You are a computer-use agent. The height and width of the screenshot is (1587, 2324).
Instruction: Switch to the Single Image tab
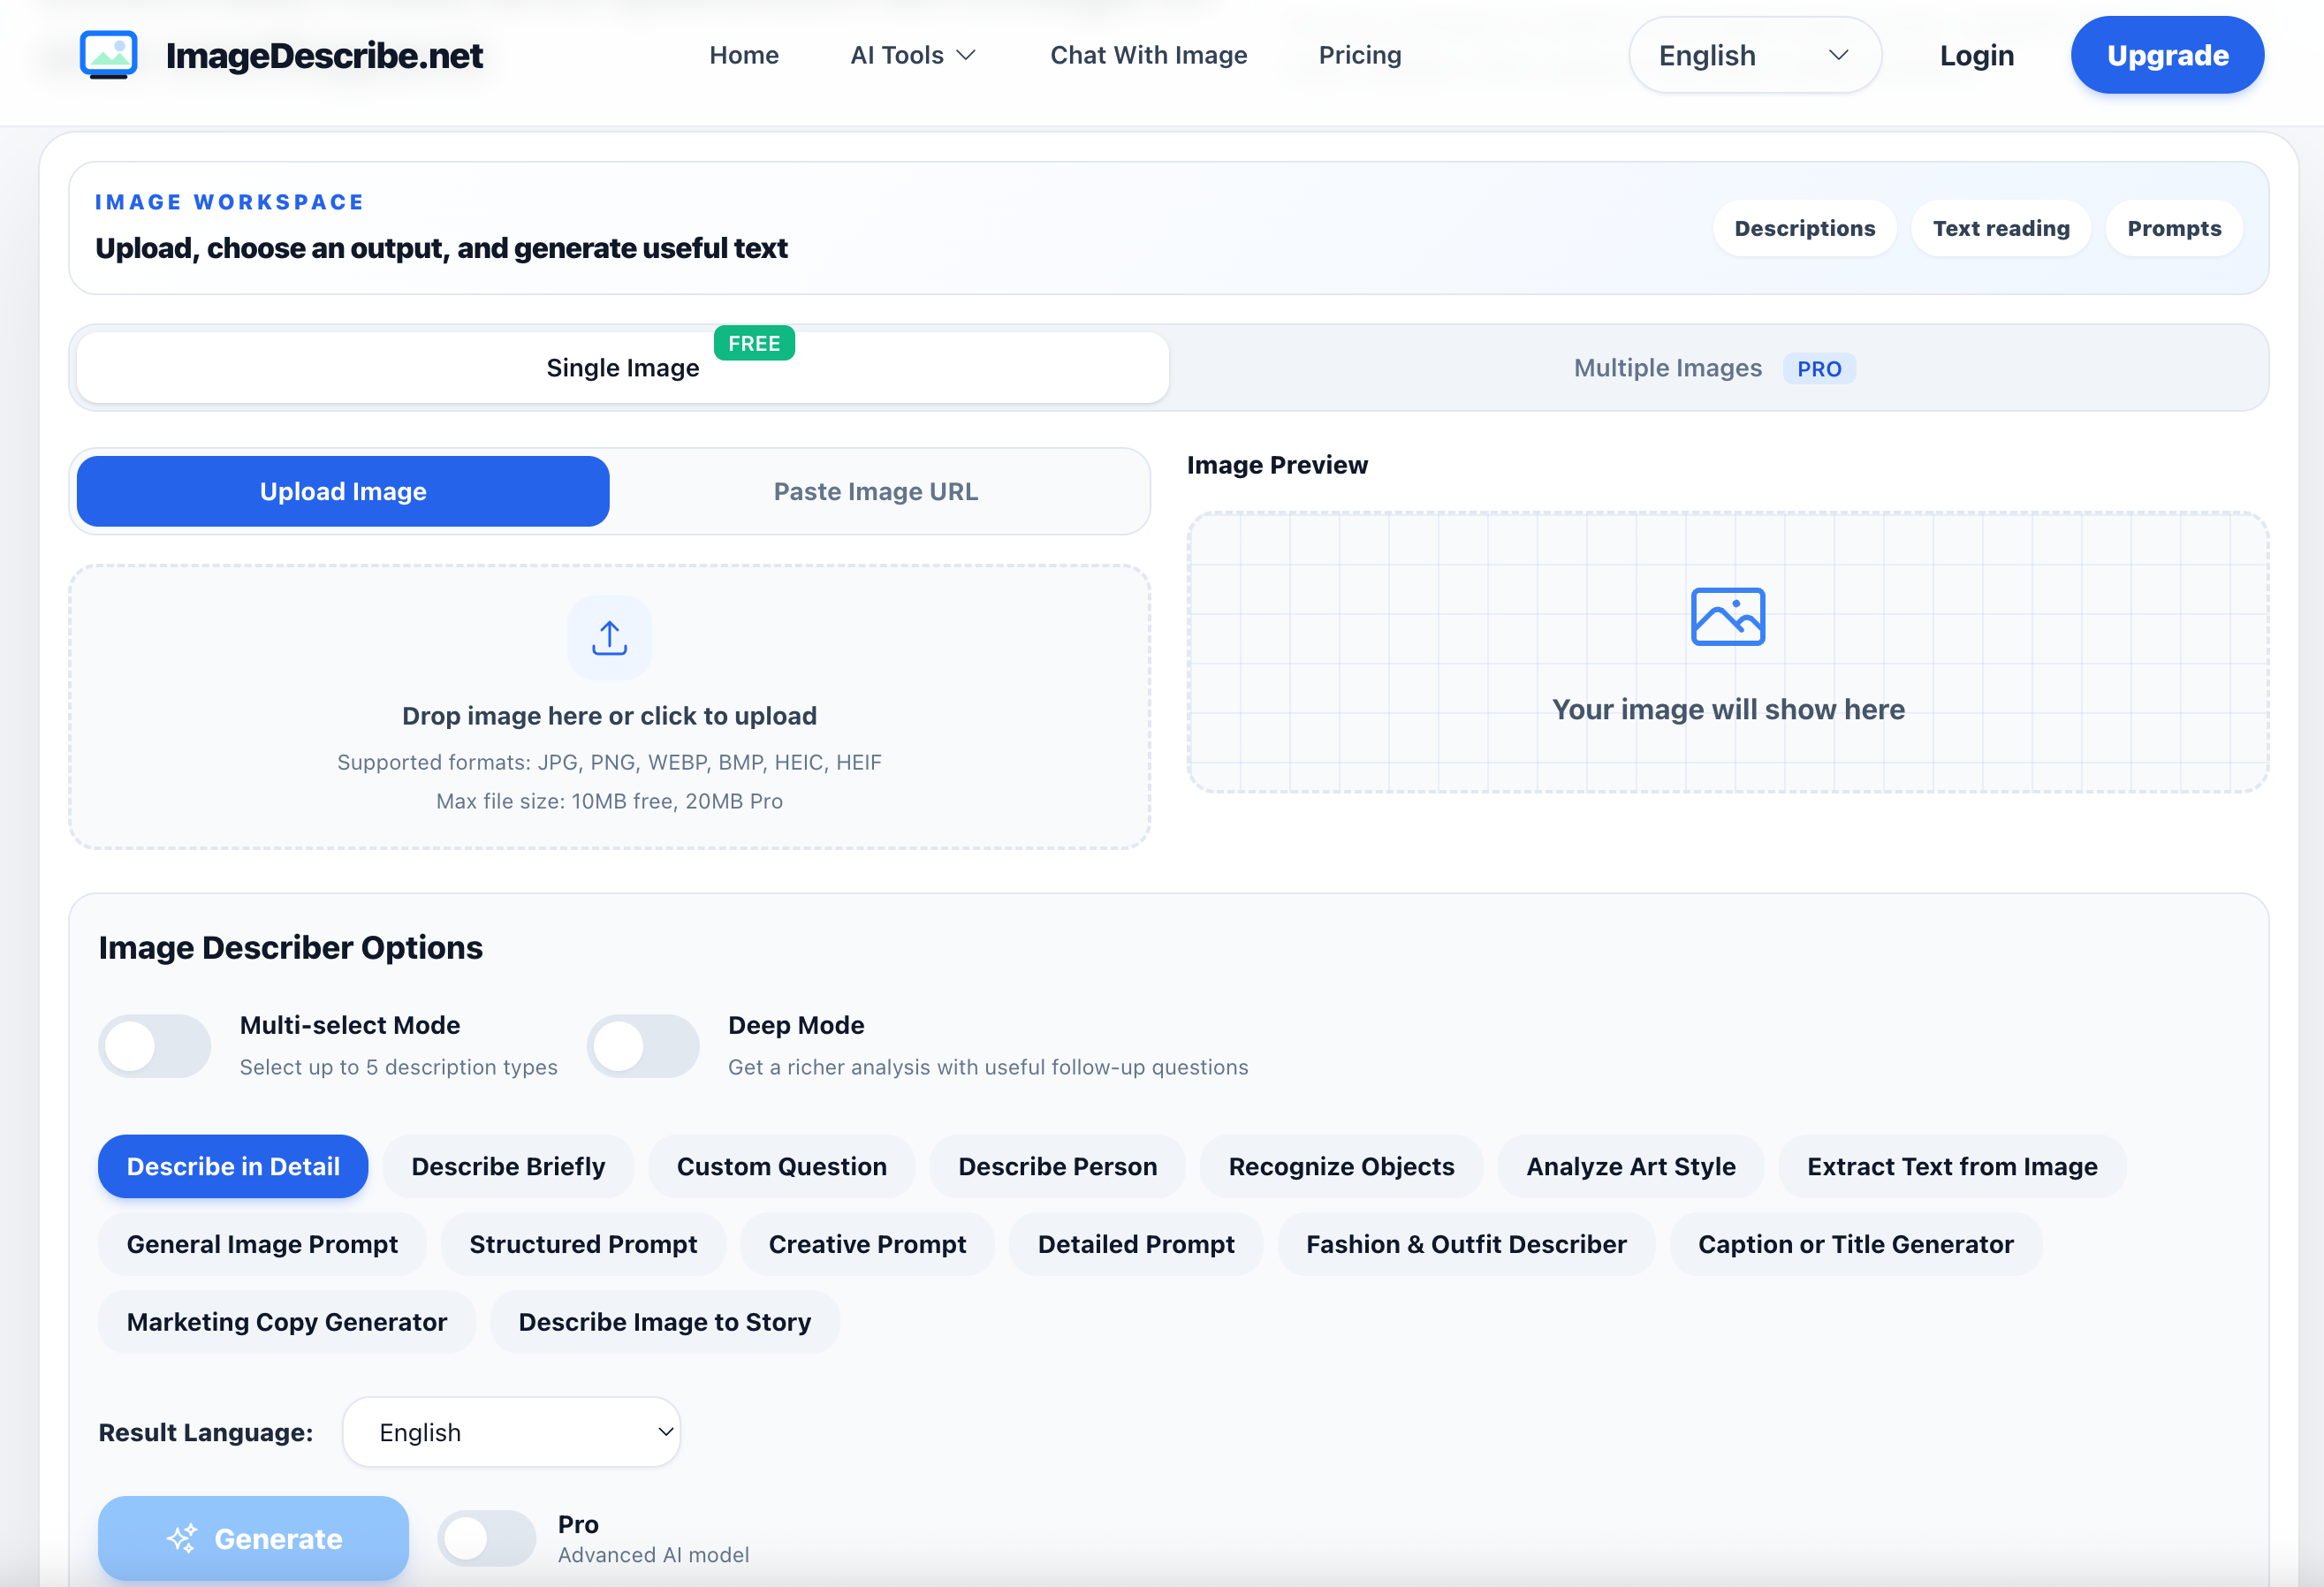coord(623,368)
